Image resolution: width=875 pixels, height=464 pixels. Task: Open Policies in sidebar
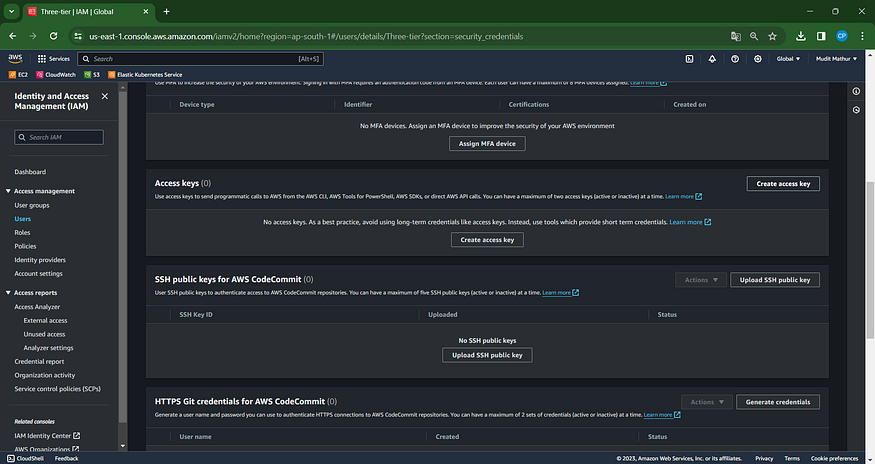(x=25, y=246)
